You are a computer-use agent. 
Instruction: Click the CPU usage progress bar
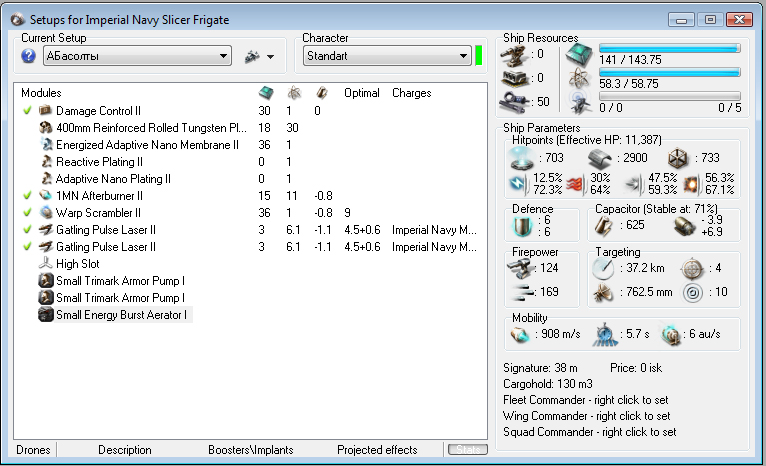(670, 48)
